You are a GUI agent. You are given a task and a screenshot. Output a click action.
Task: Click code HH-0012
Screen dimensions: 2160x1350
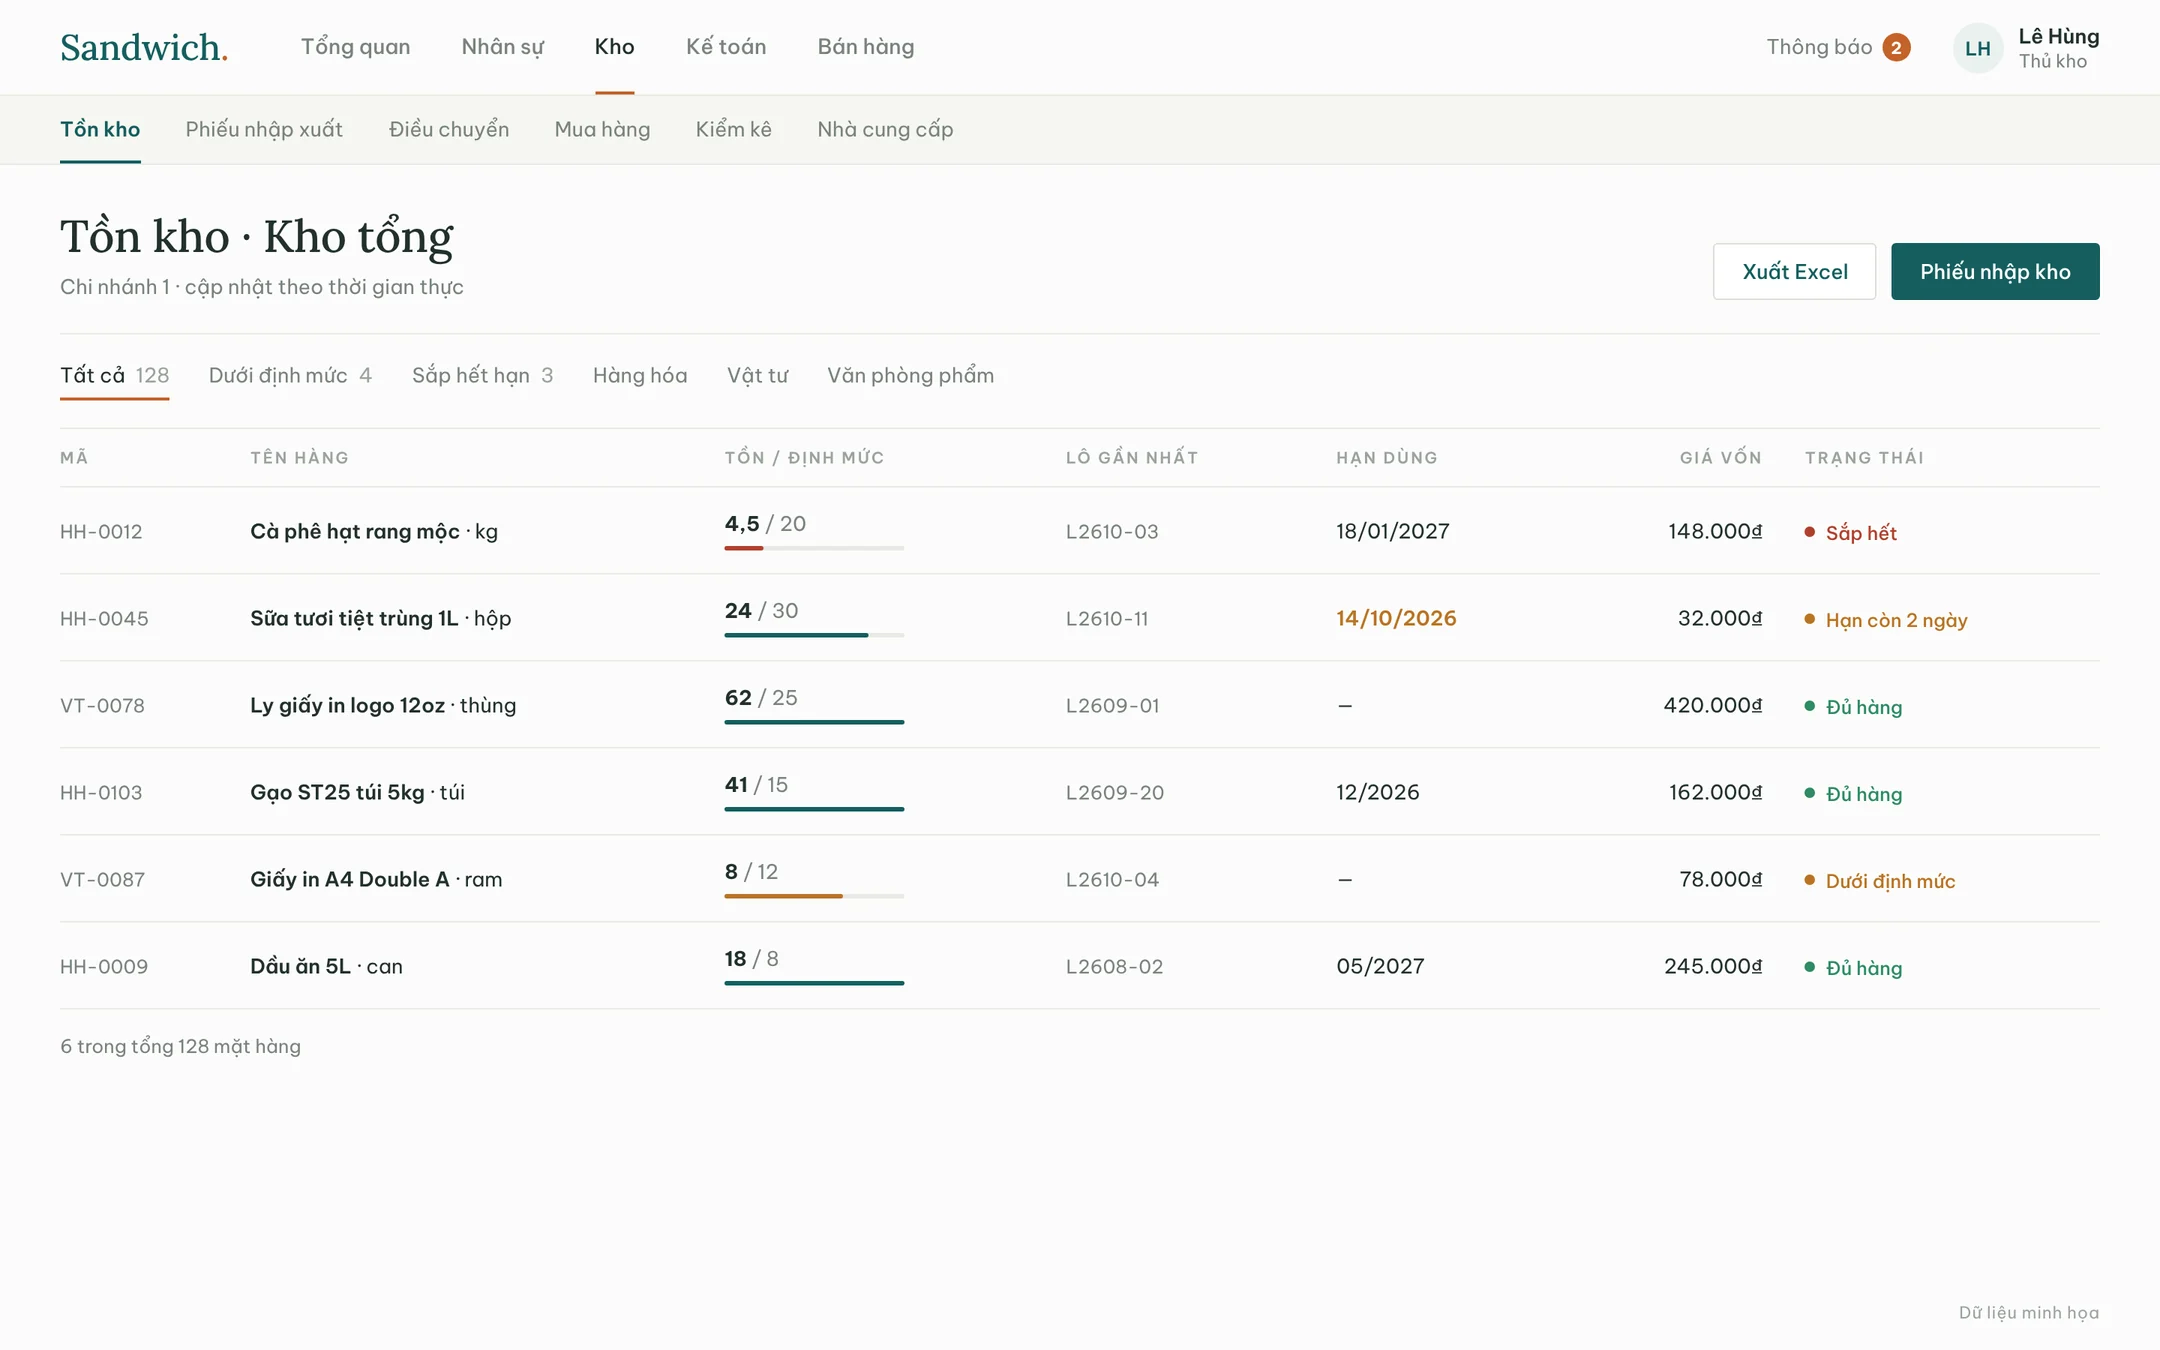pos(101,531)
